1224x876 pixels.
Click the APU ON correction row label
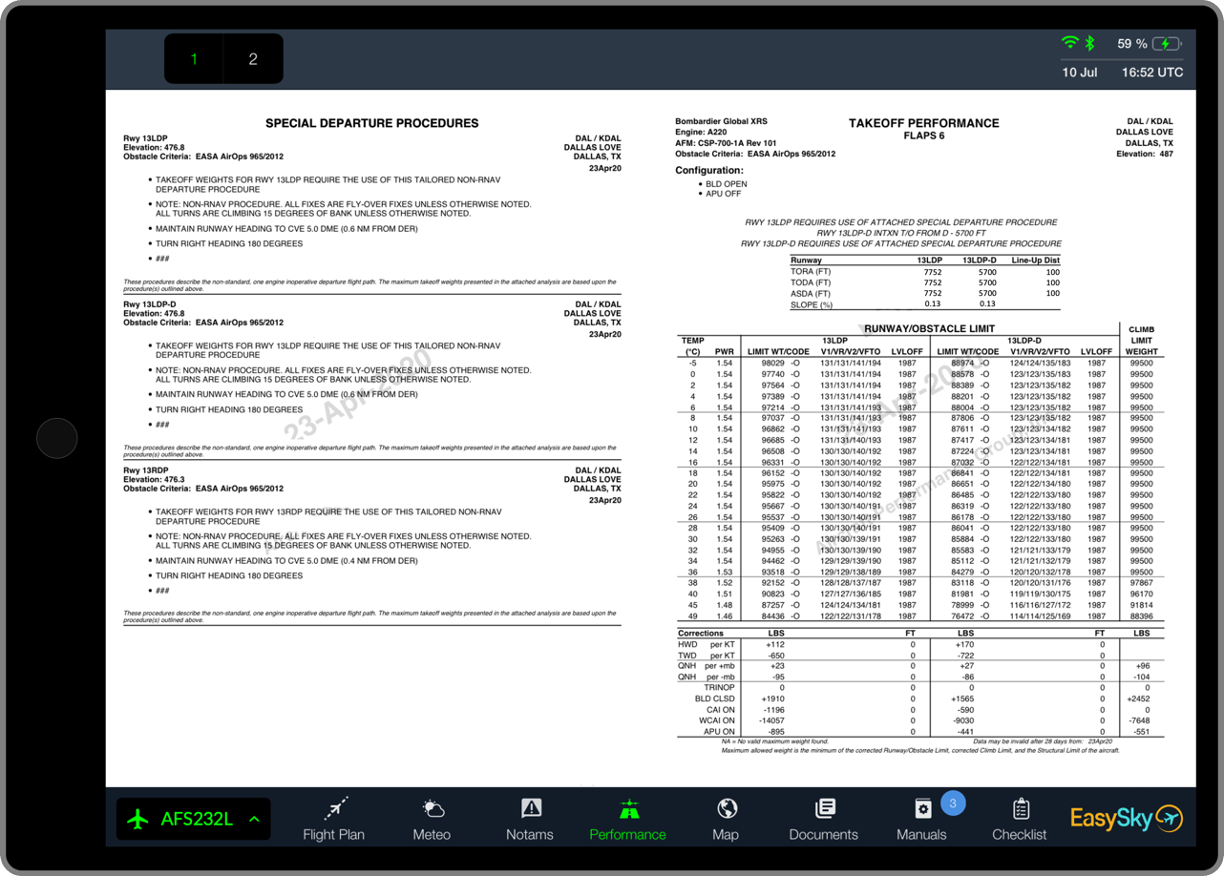click(x=720, y=731)
